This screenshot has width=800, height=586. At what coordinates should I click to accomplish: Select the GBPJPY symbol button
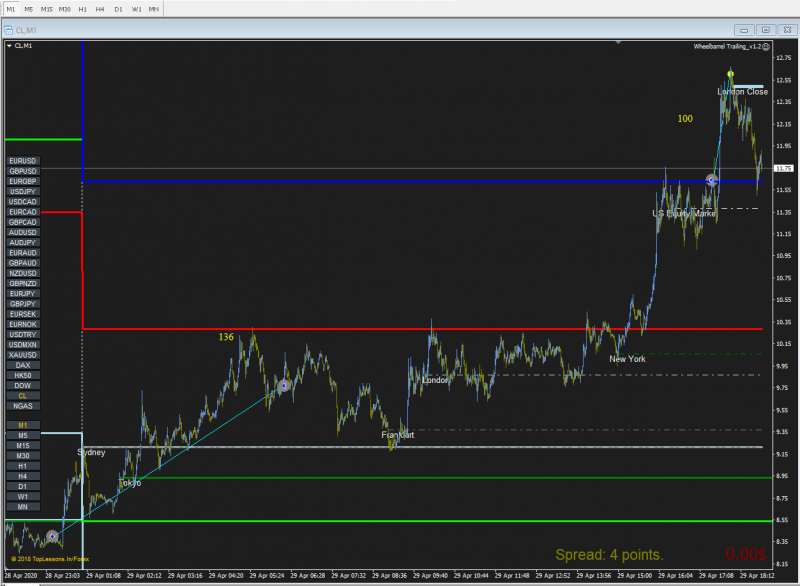coord(23,304)
